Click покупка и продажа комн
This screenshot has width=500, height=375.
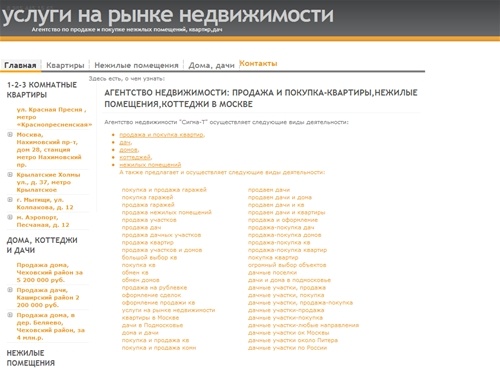159,348
